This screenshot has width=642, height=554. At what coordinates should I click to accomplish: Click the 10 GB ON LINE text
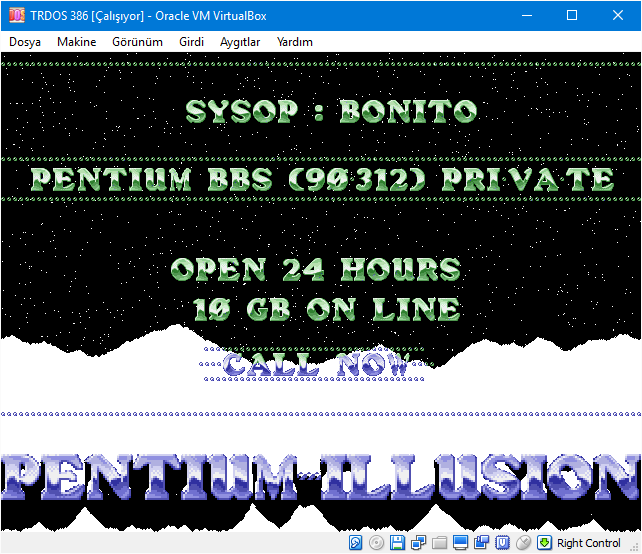pyautogui.click(x=326, y=309)
